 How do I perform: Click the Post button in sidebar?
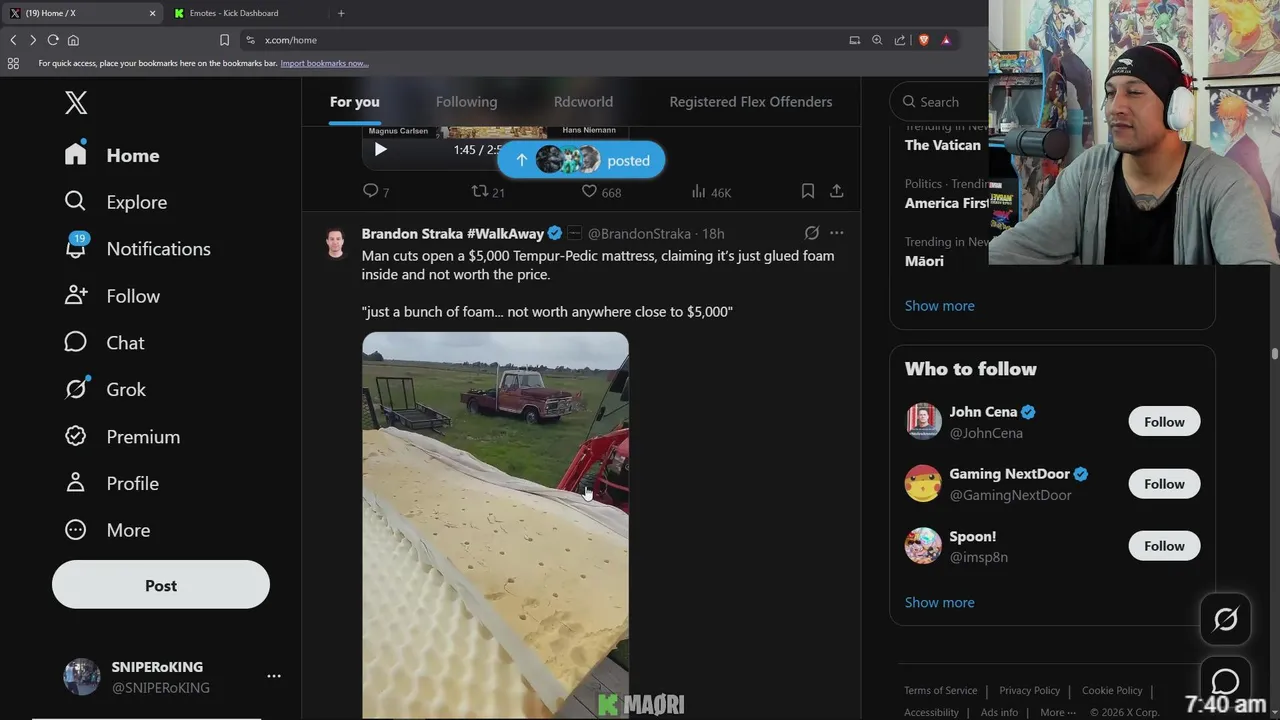(161, 585)
